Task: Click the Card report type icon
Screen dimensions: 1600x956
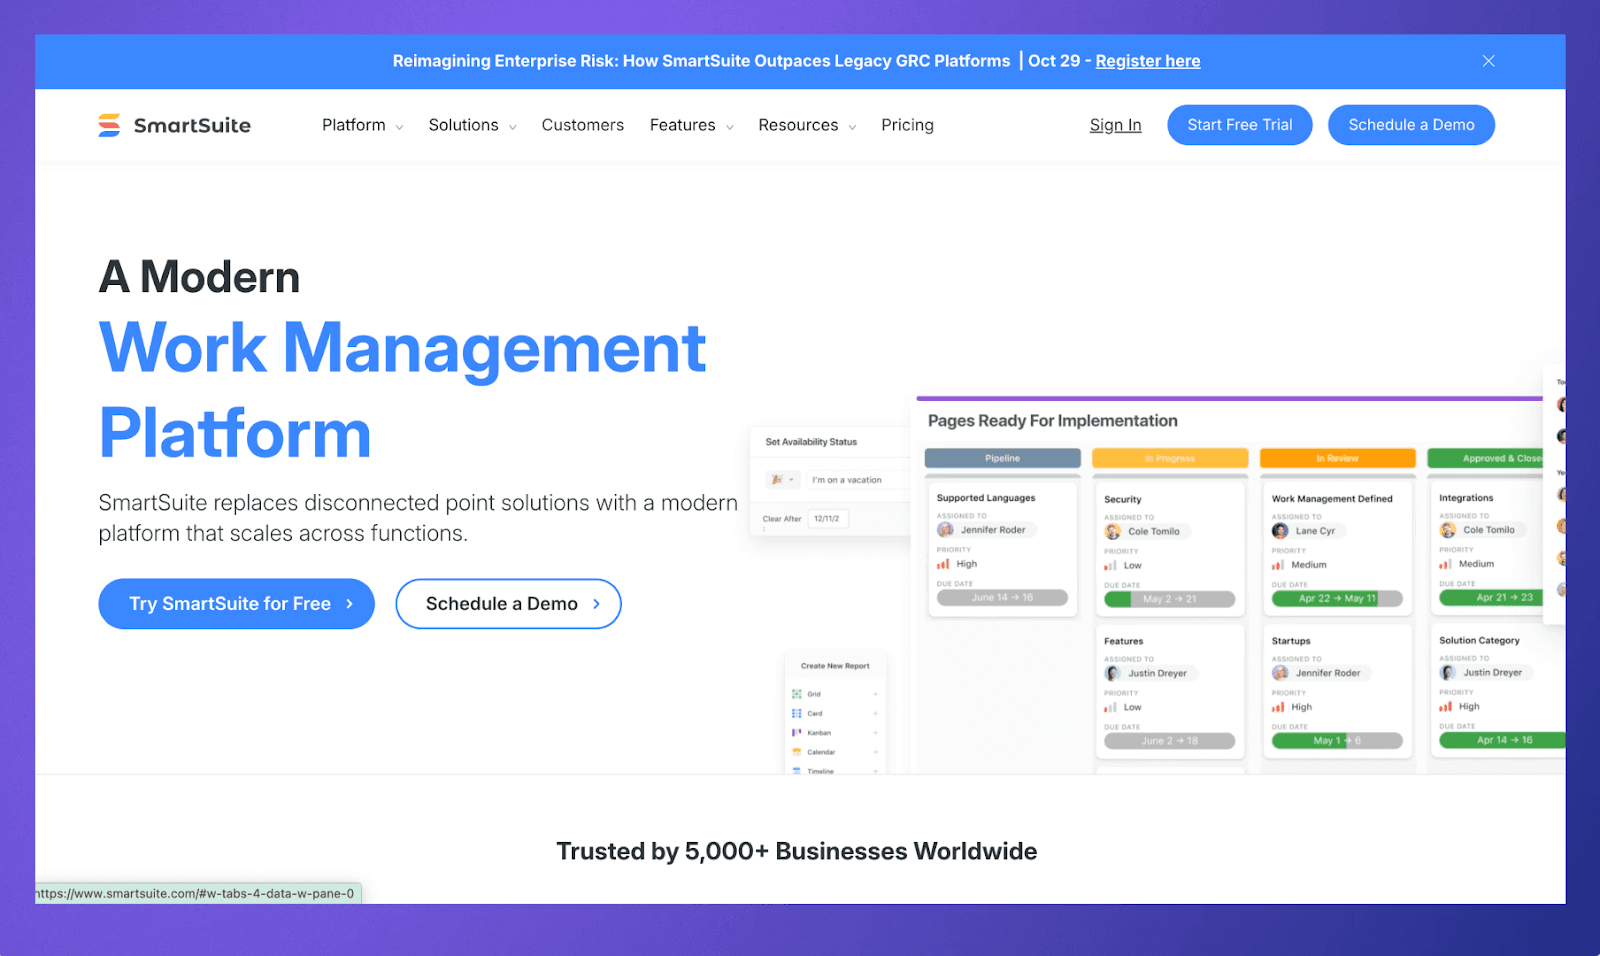Action: tap(797, 713)
